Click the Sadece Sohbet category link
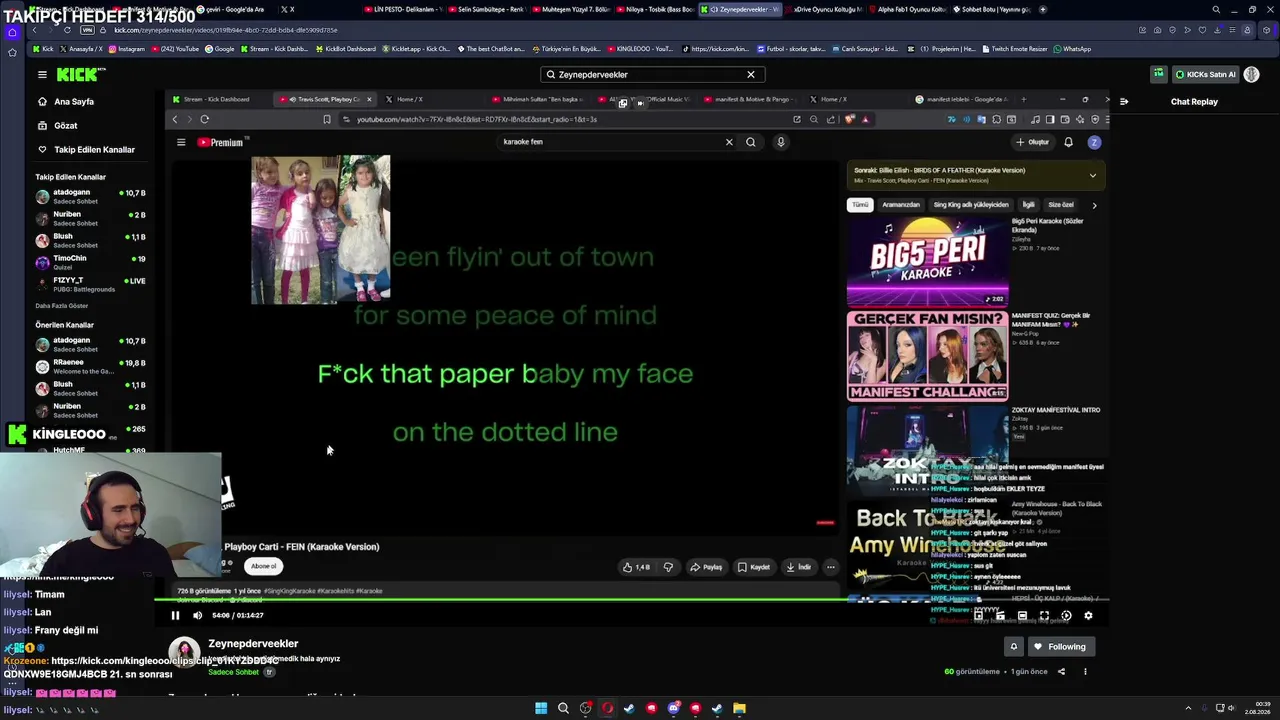The width and height of the screenshot is (1280, 720). [x=233, y=672]
